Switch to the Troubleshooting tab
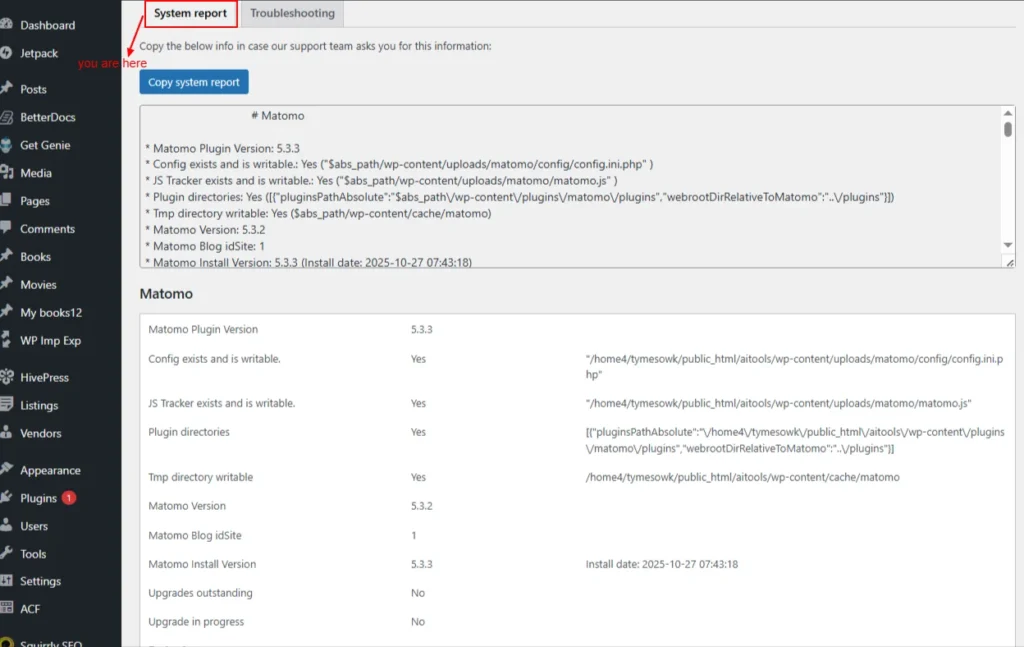 [x=293, y=14]
